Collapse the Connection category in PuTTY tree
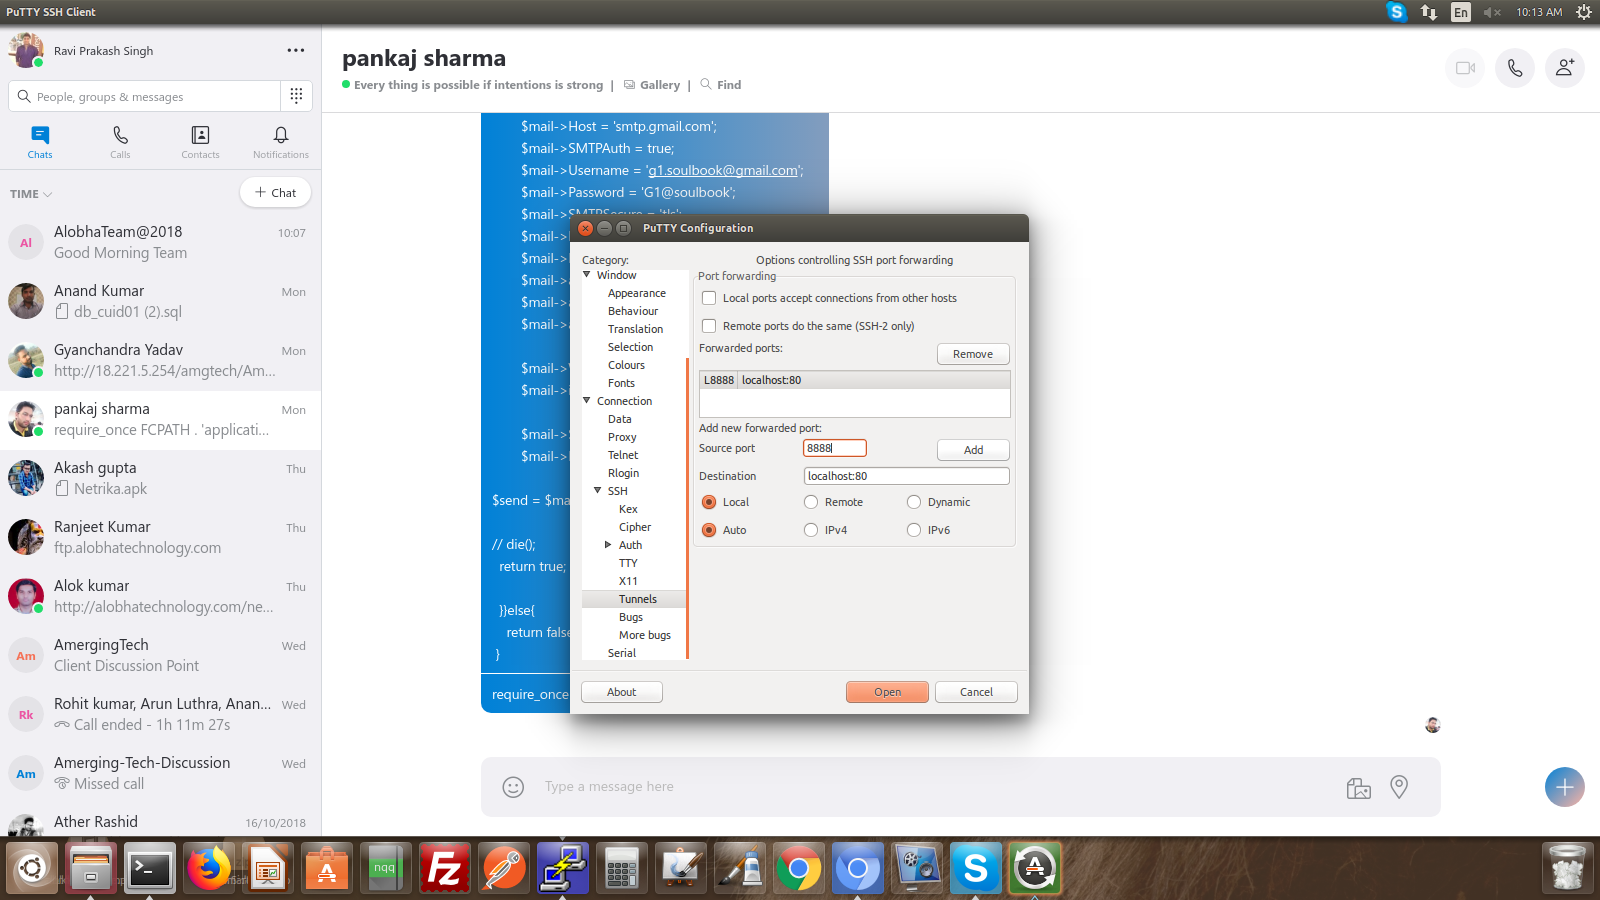This screenshot has width=1600, height=900. (587, 400)
